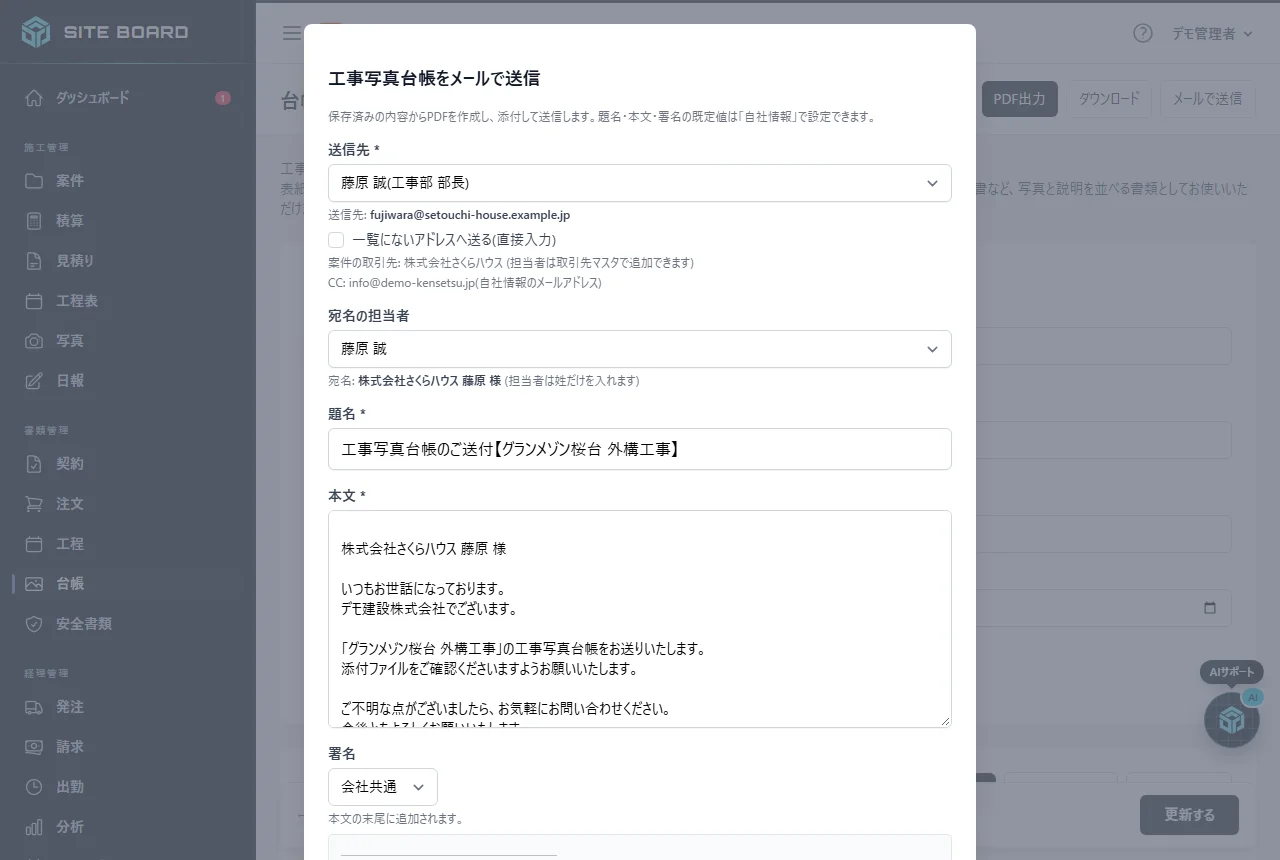Click the 請求 banknote icon
Screen dimensions: 1280x860
coord(34,747)
